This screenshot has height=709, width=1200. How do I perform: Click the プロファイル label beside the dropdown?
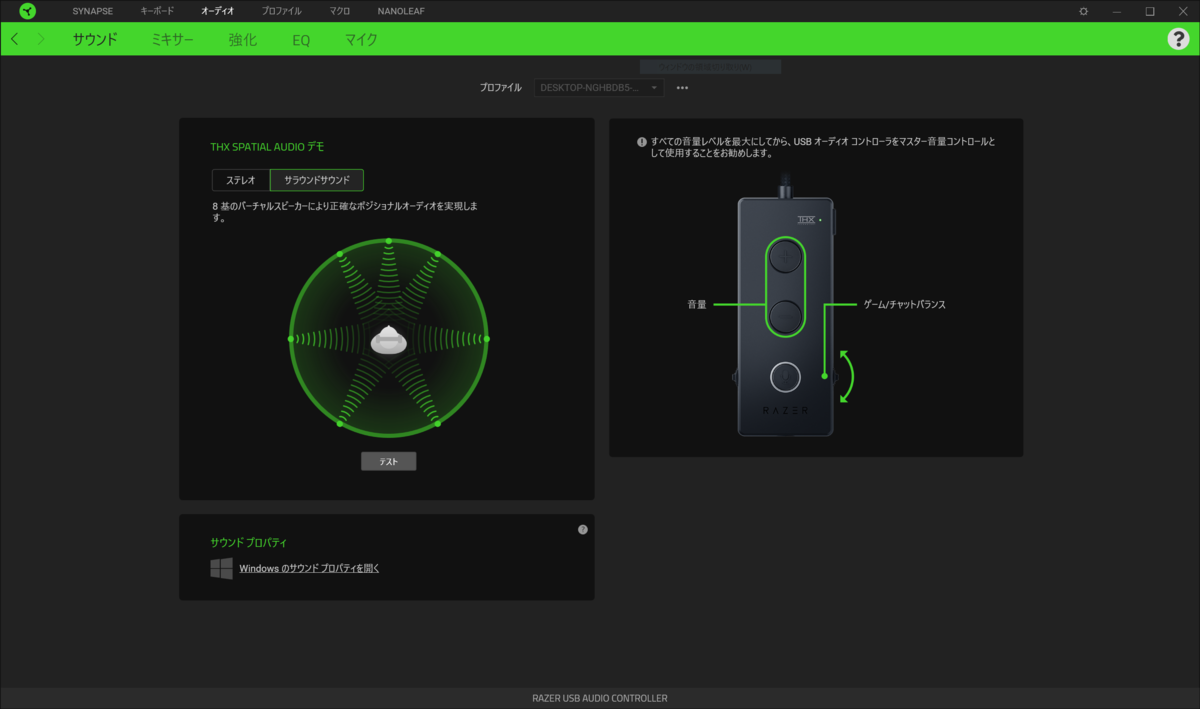pyautogui.click(x=500, y=88)
